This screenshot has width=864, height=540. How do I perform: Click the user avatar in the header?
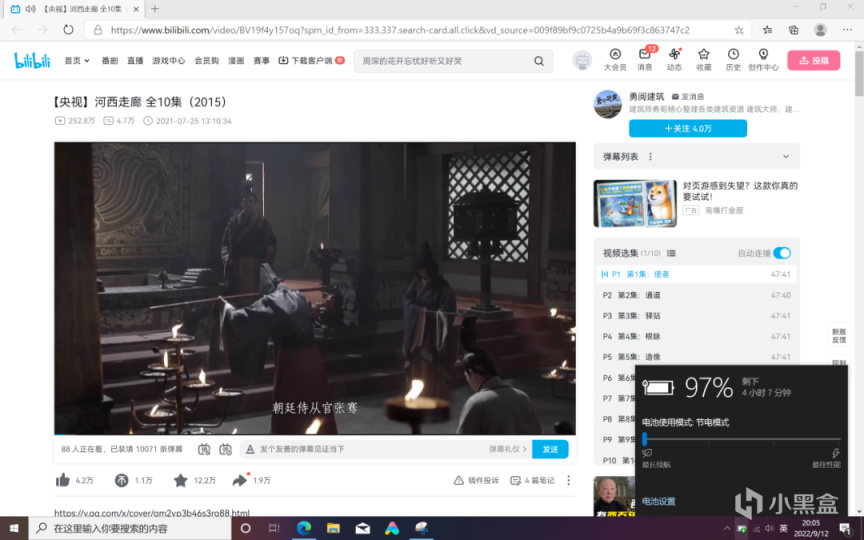[582, 60]
